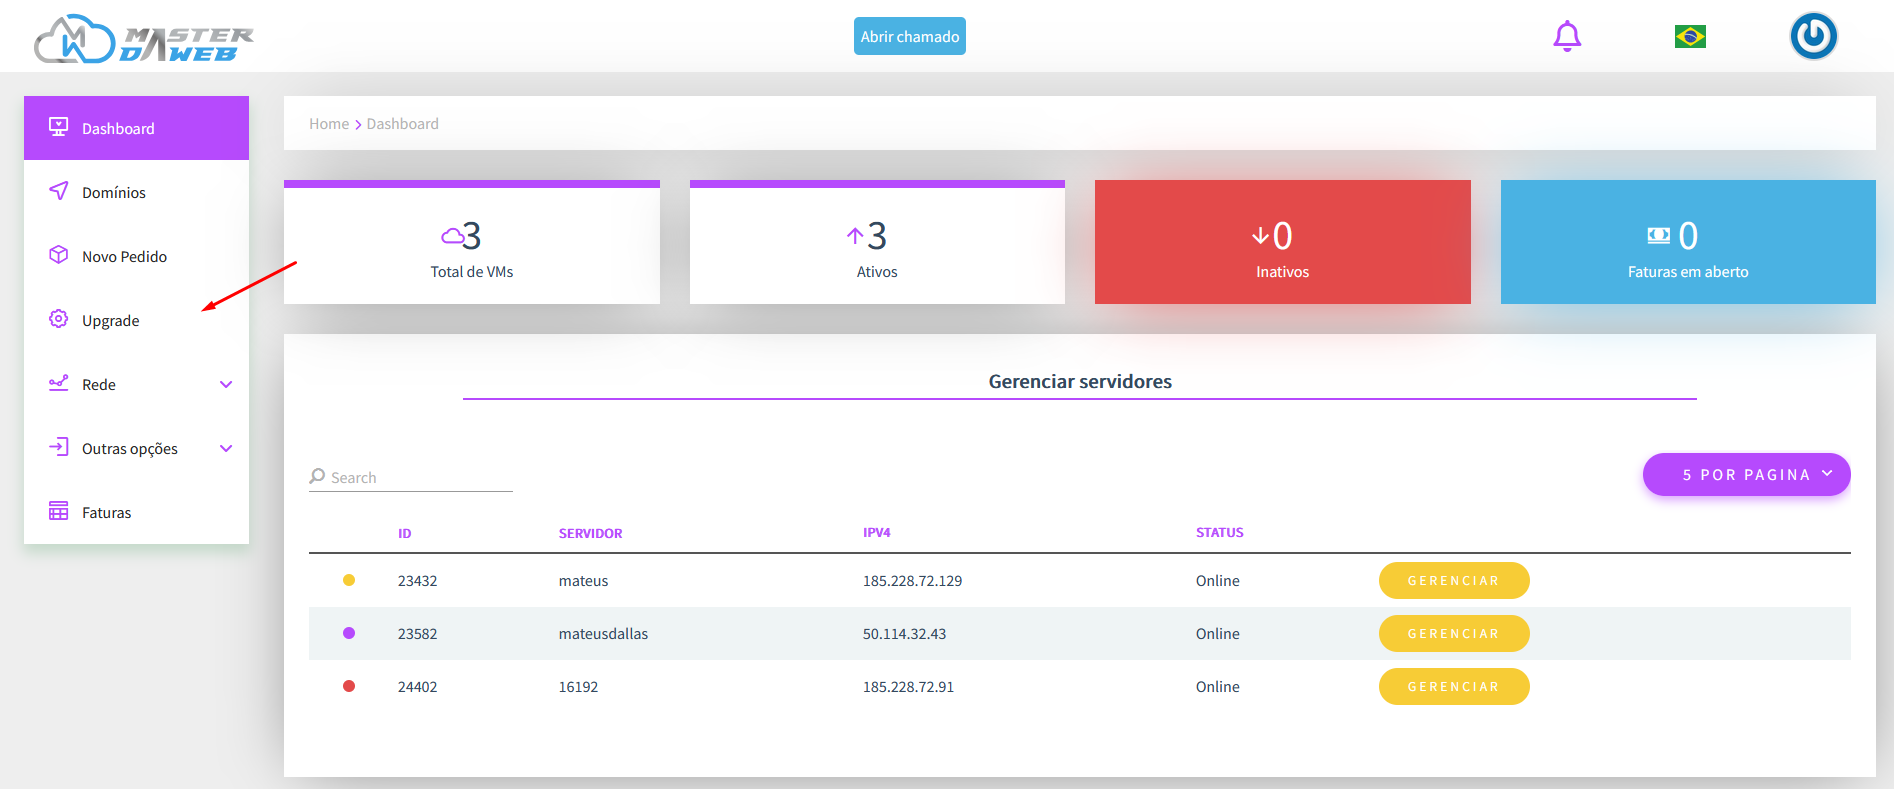Click the up arrow icon in the Ativos card
Screen dimensions: 1894x789
[x=855, y=236]
